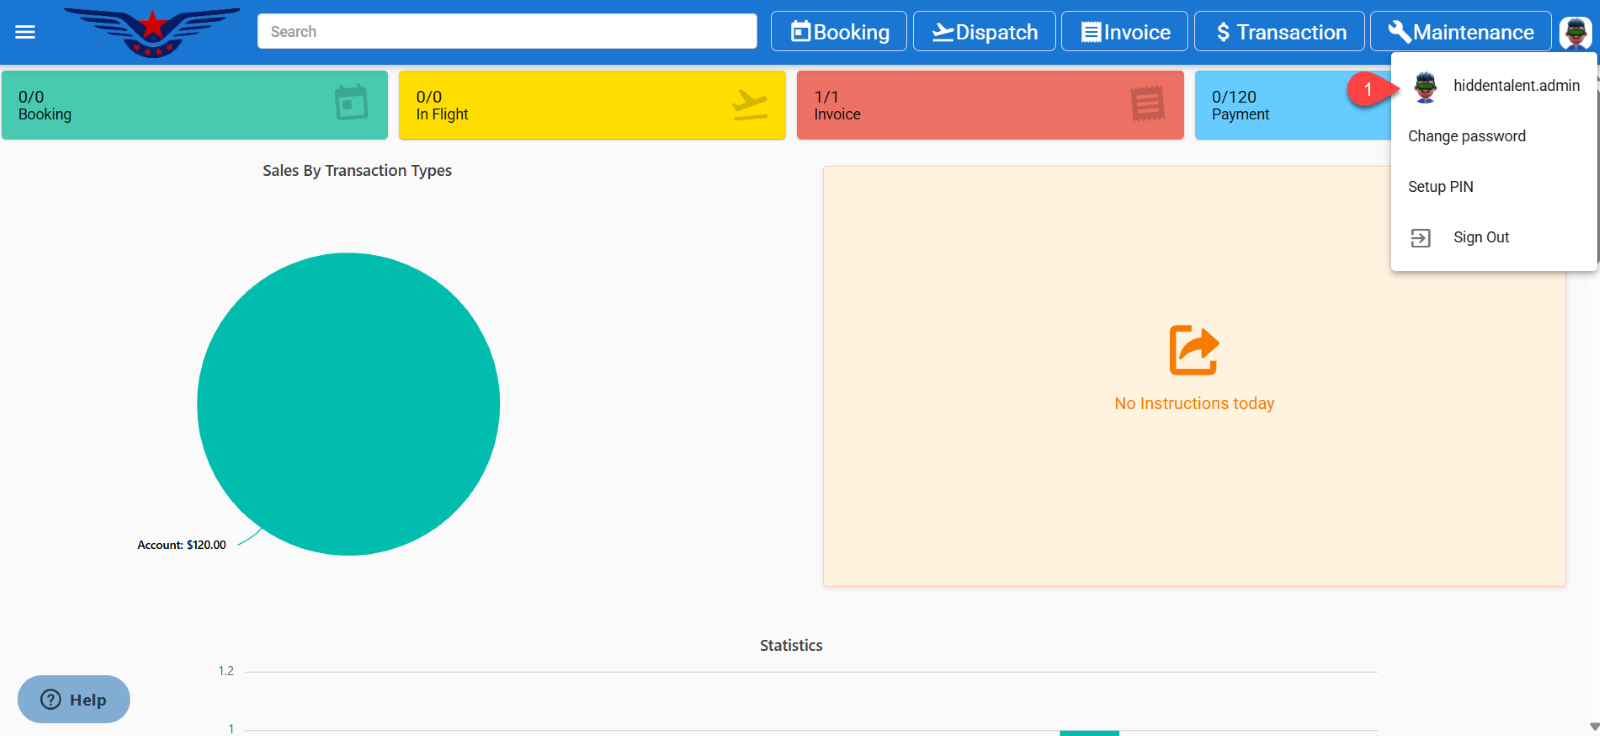Click the user avatar in top bar
This screenshot has height=736, width=1600.
point(1575,32)
